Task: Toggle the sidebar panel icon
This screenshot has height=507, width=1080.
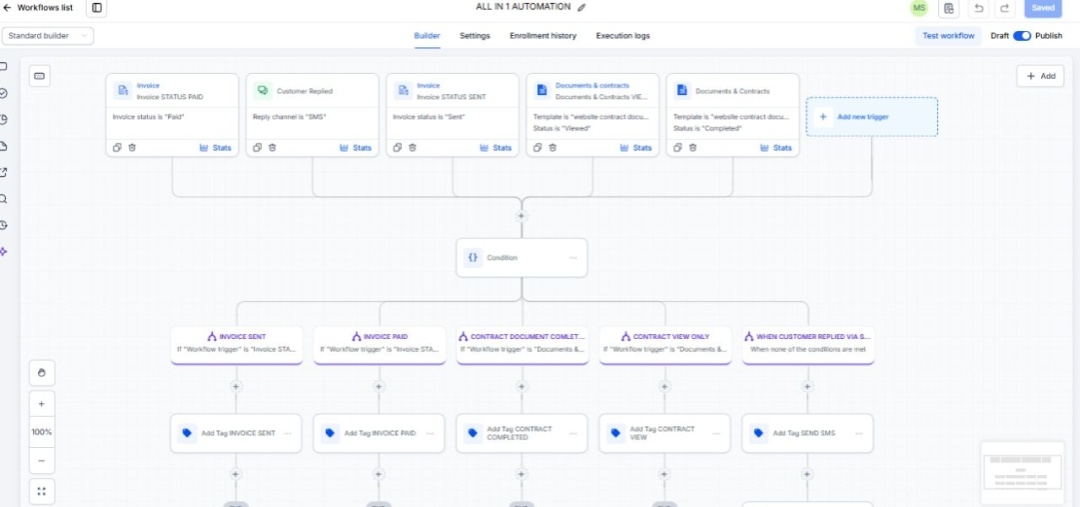Action: click(96, 8)
